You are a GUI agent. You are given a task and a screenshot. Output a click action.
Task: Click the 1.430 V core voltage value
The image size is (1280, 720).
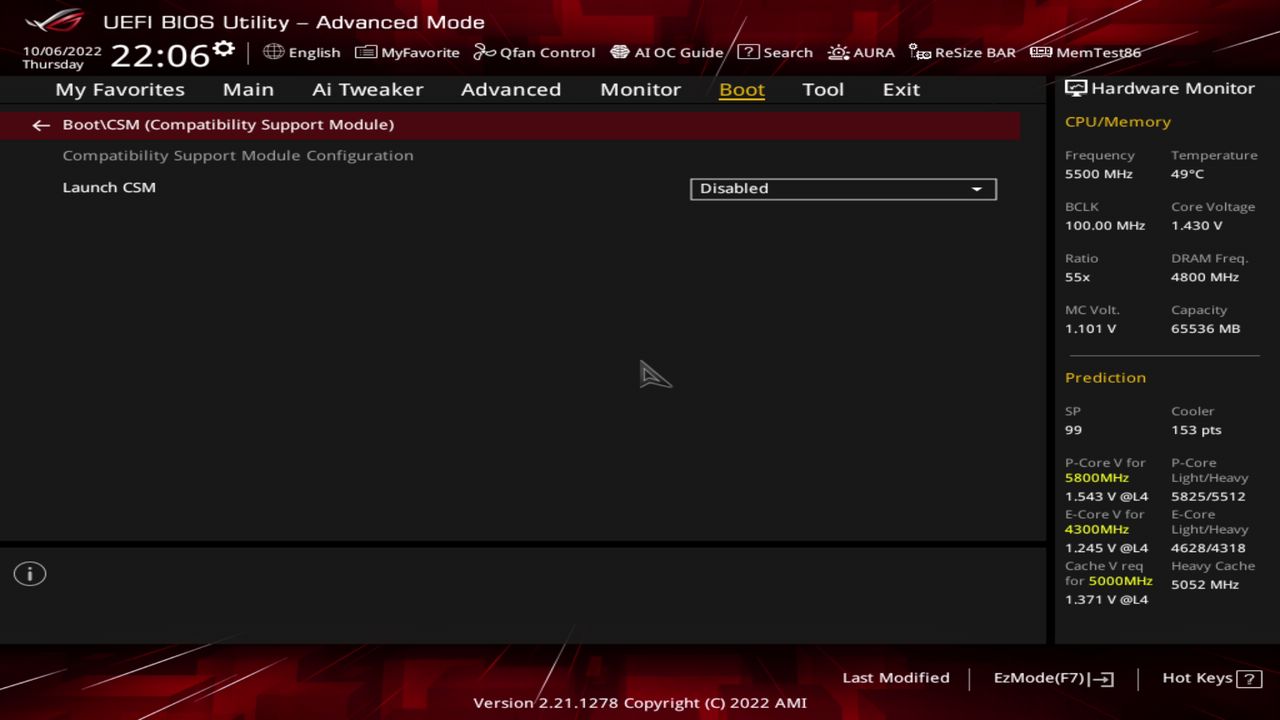click(x=1197, y=226)
